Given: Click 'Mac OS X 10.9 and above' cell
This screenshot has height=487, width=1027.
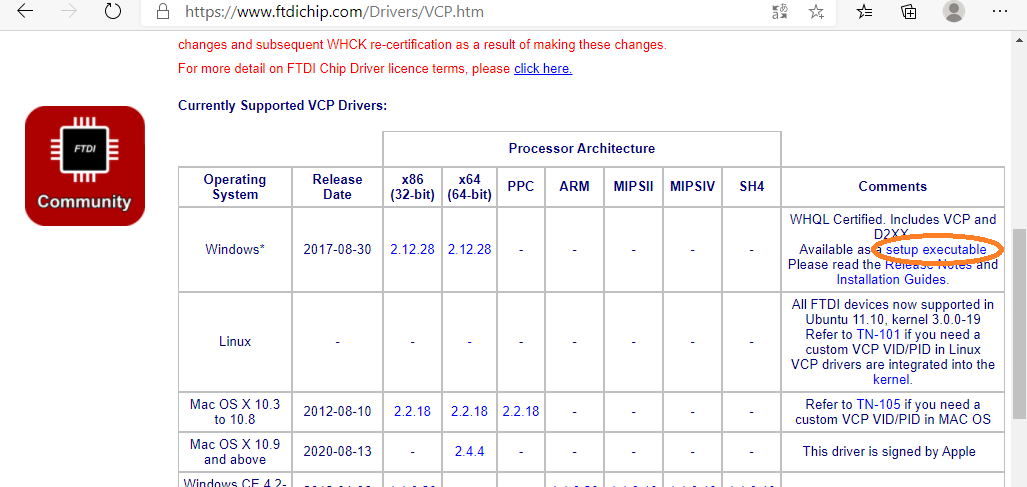Looking at the screenshot, I should coord(235,452).
